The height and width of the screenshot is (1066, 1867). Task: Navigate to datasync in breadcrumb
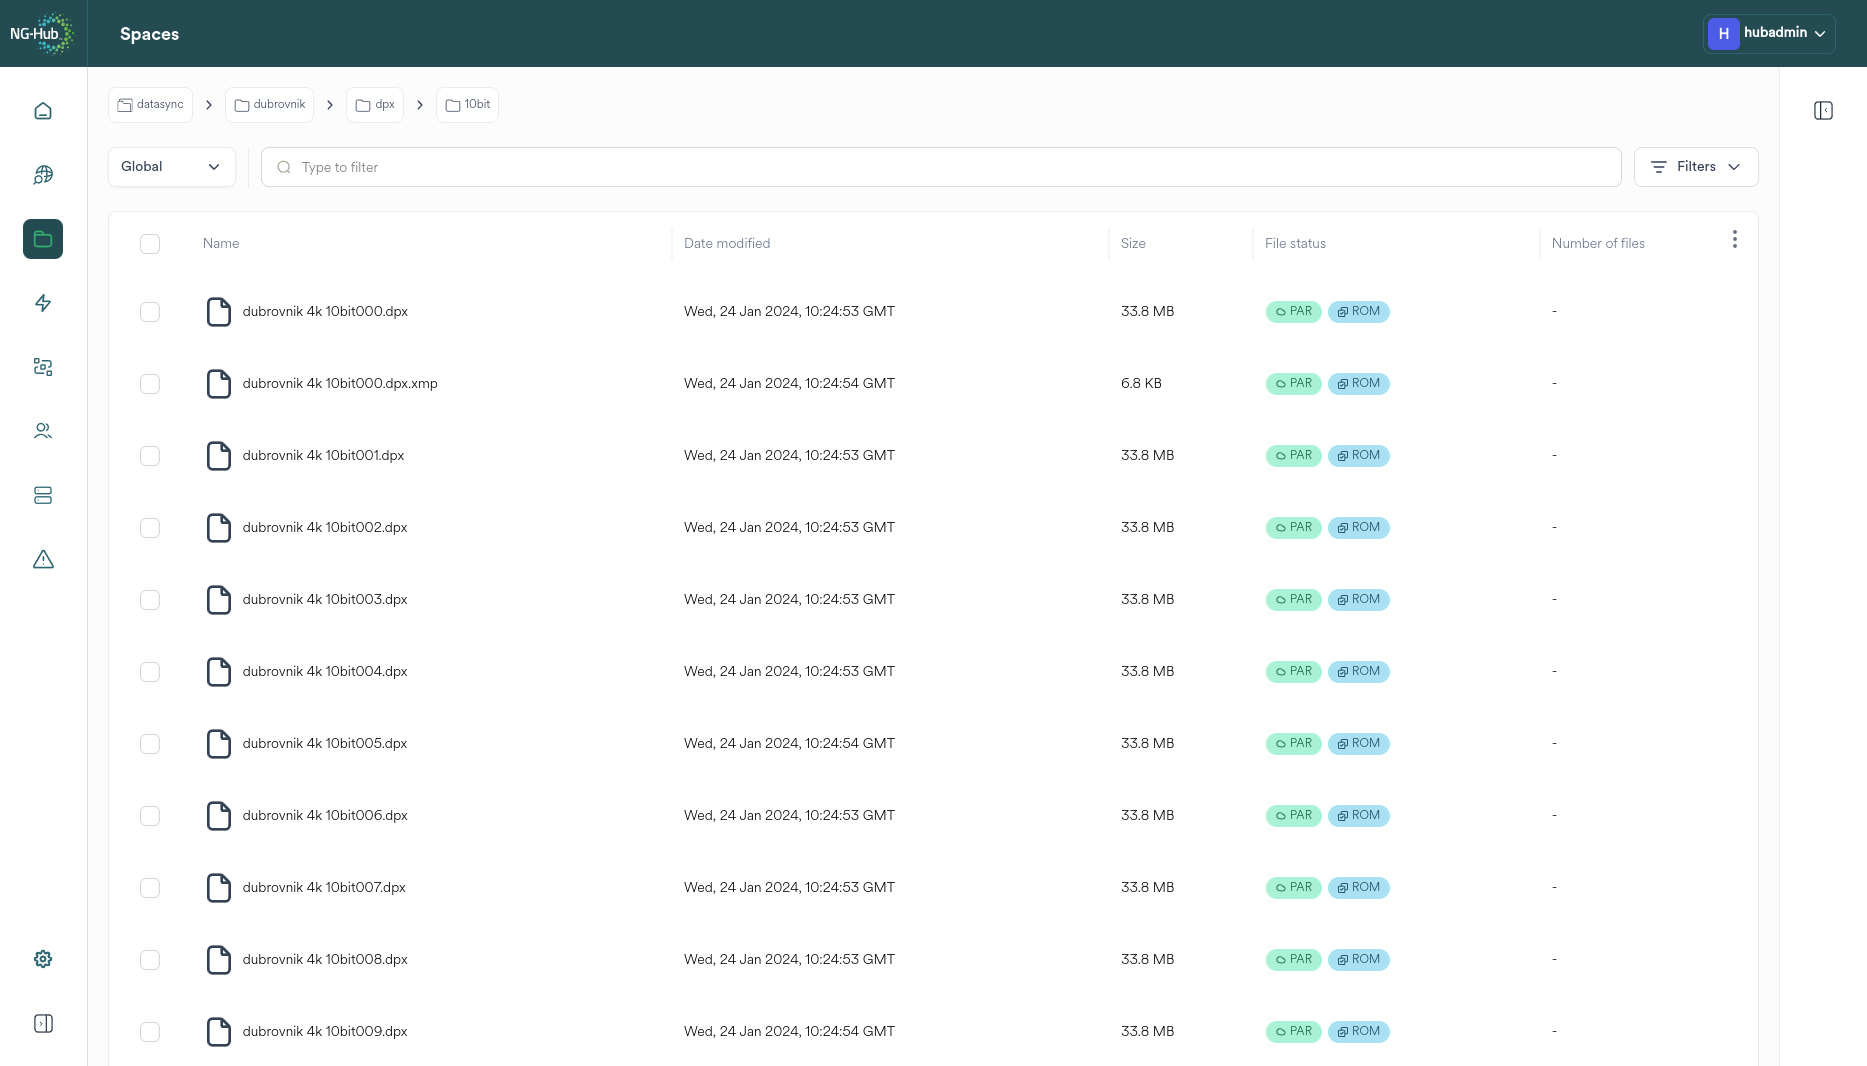pos(149,104)
